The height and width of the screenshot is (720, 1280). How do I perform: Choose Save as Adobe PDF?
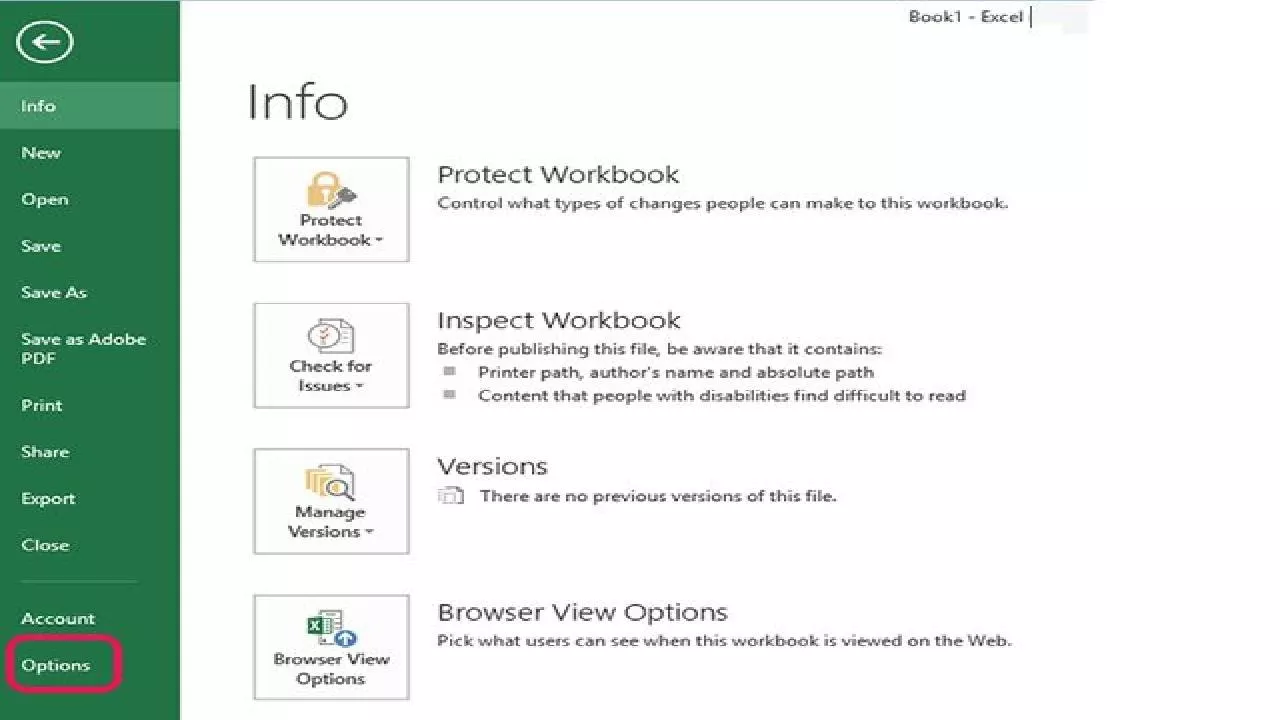coord(84,349)
